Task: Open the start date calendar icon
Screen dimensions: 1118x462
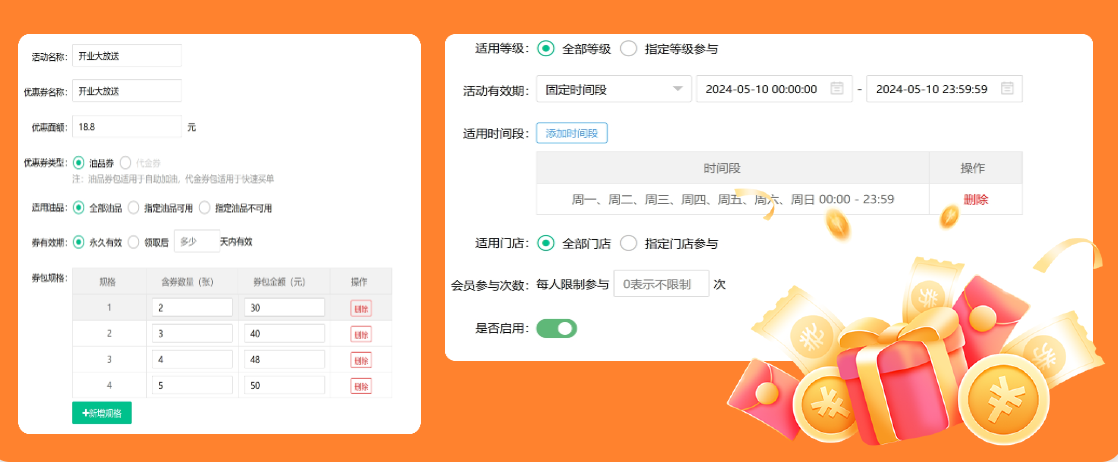Action: click(837, 89)
